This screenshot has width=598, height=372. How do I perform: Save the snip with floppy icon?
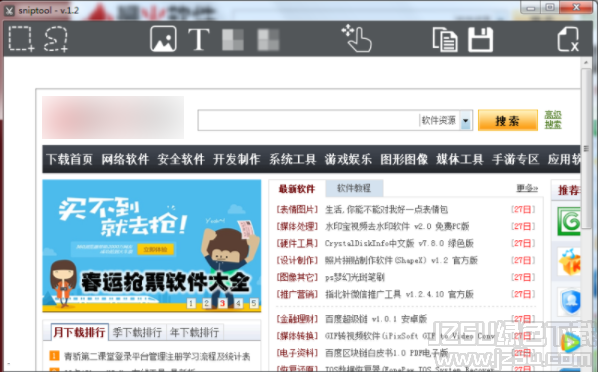click(481, 39)
